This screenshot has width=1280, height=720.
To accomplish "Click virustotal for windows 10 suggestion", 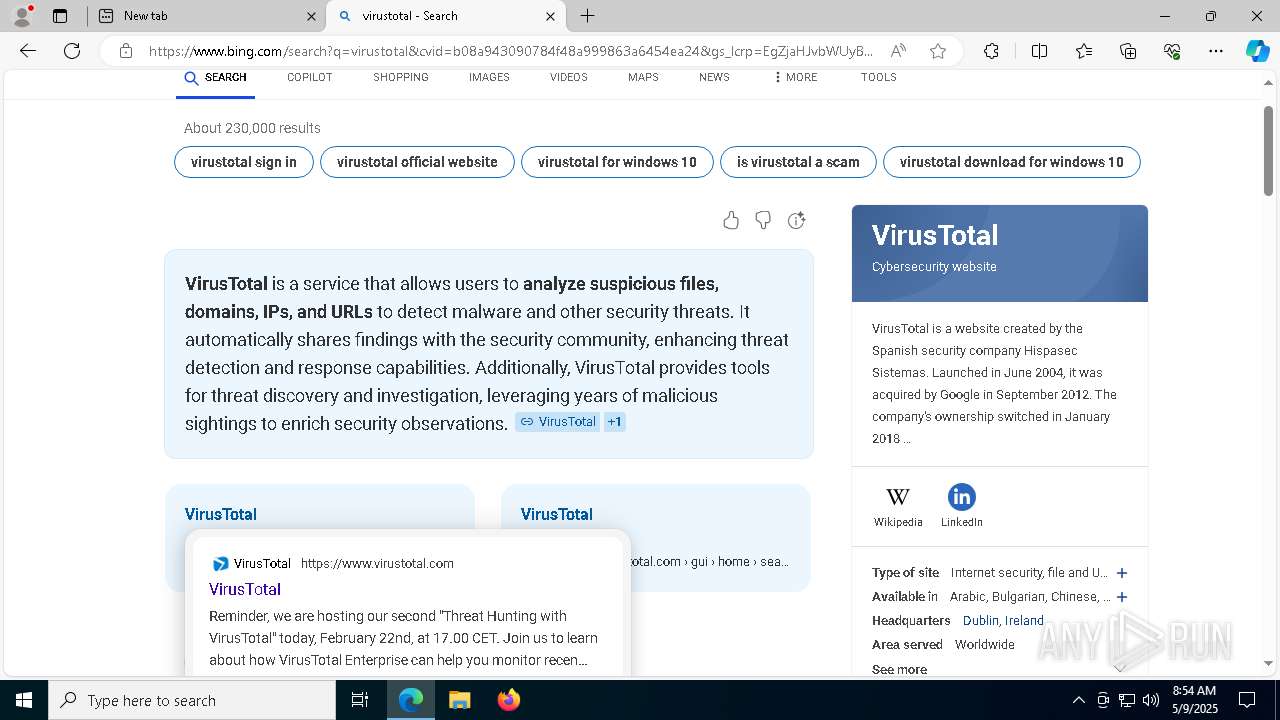I will [x=617, y=162].
